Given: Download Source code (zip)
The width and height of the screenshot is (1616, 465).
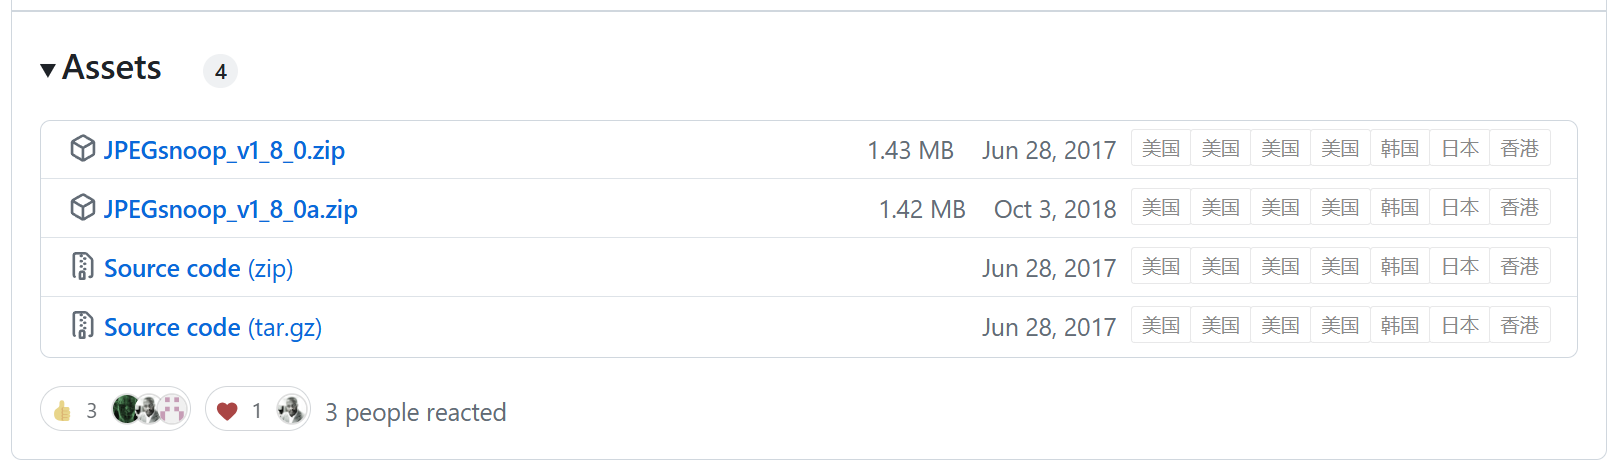Looking at the screenshot, I should click(198, 268).
